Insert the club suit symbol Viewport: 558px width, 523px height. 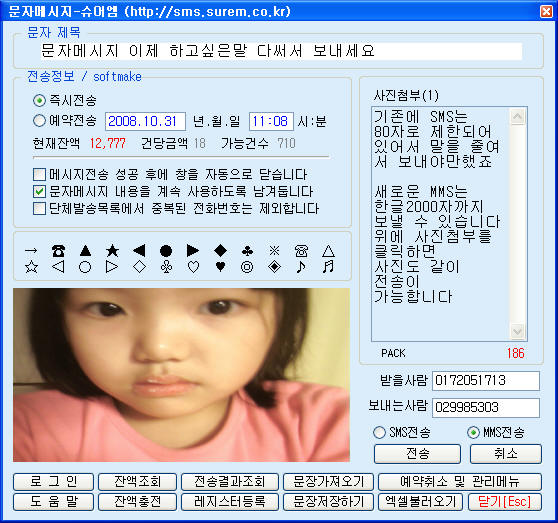click(x=247, y=251)
